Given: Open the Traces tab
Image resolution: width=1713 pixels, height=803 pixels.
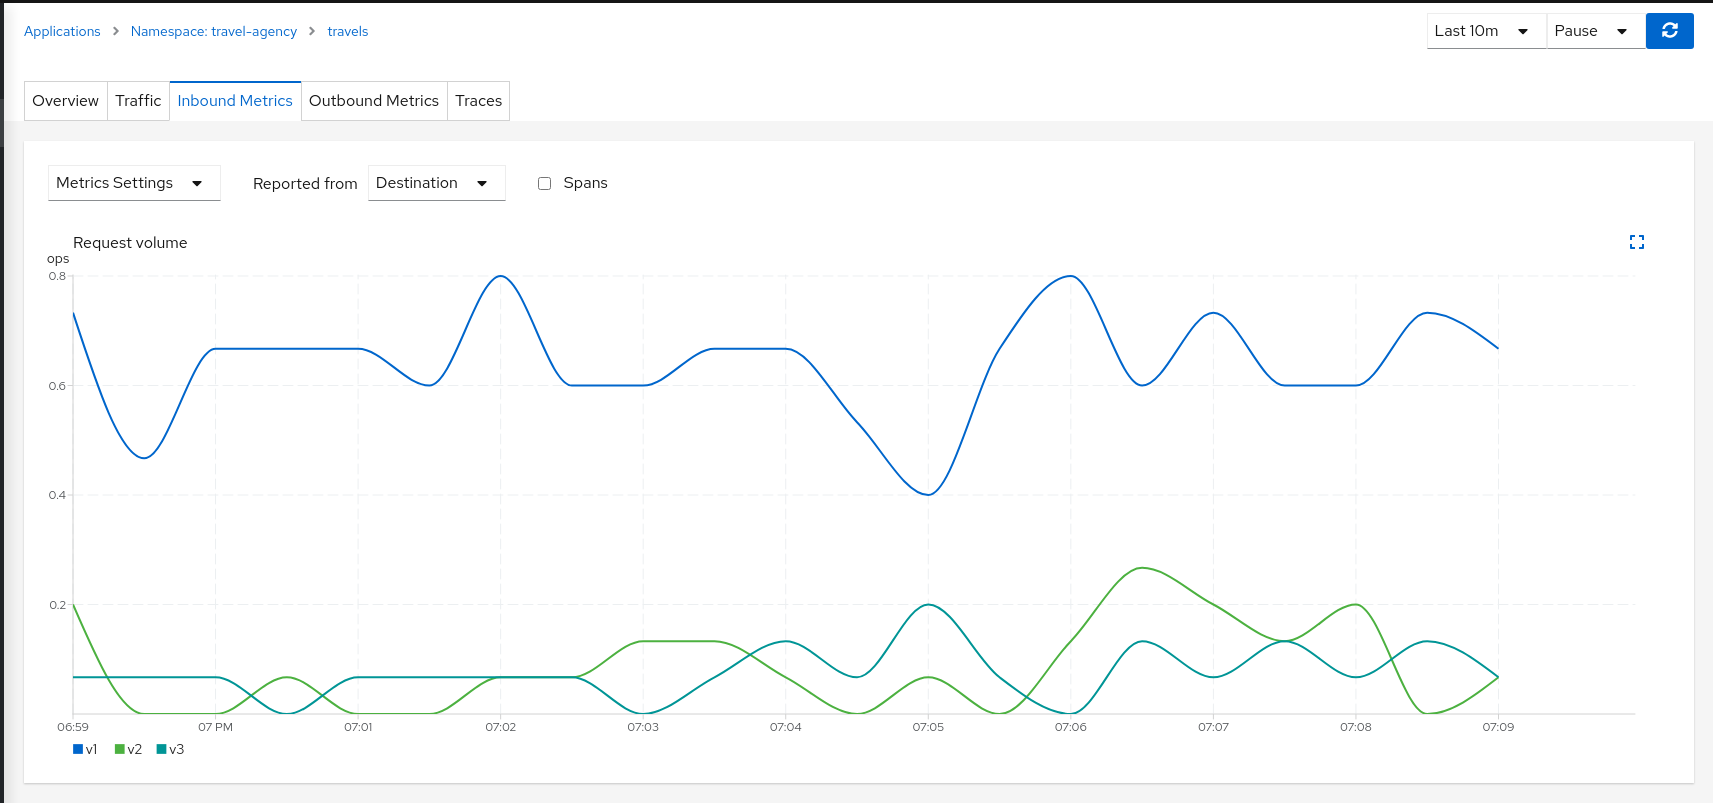Looking at the screenshot, I should 478,101.
